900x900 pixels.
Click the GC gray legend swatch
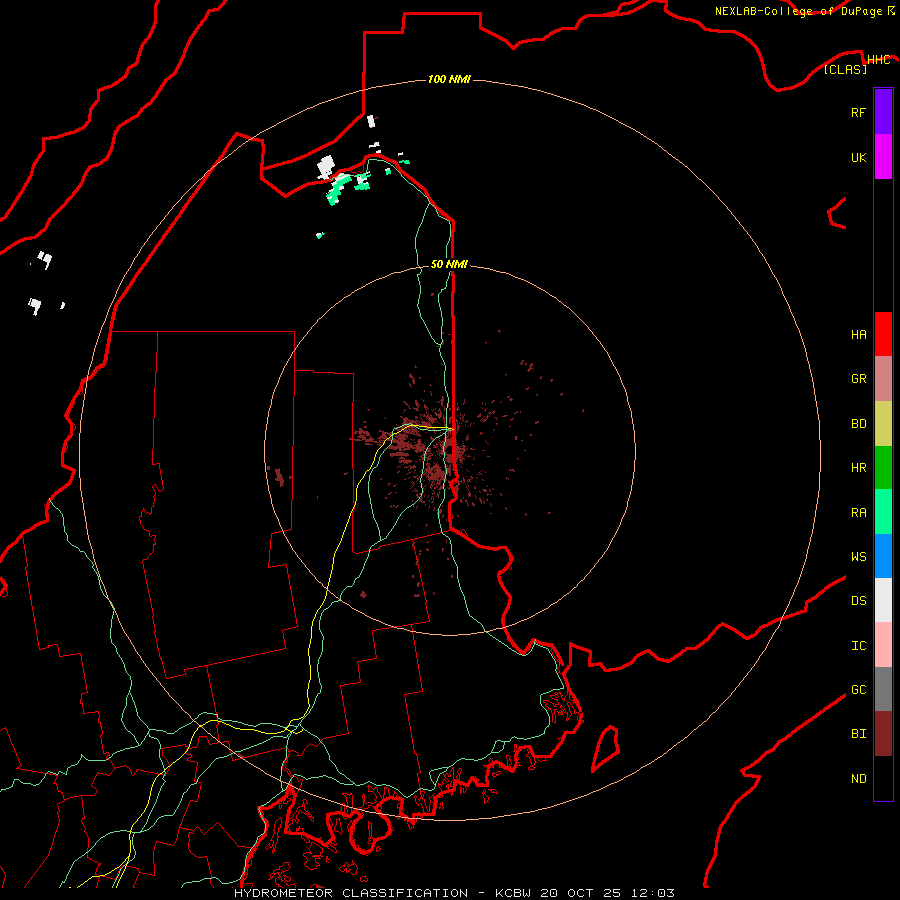(x=883, y=689)
